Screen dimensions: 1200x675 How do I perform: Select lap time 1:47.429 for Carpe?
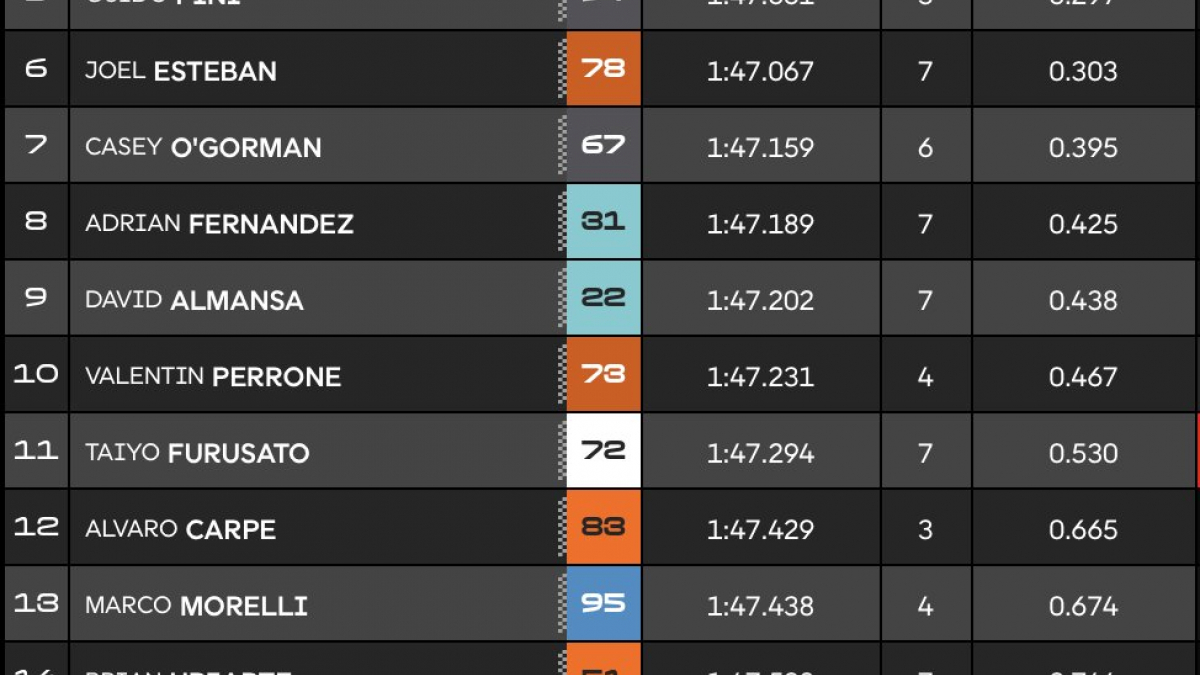pyautogui.click(x=760, y=530)
